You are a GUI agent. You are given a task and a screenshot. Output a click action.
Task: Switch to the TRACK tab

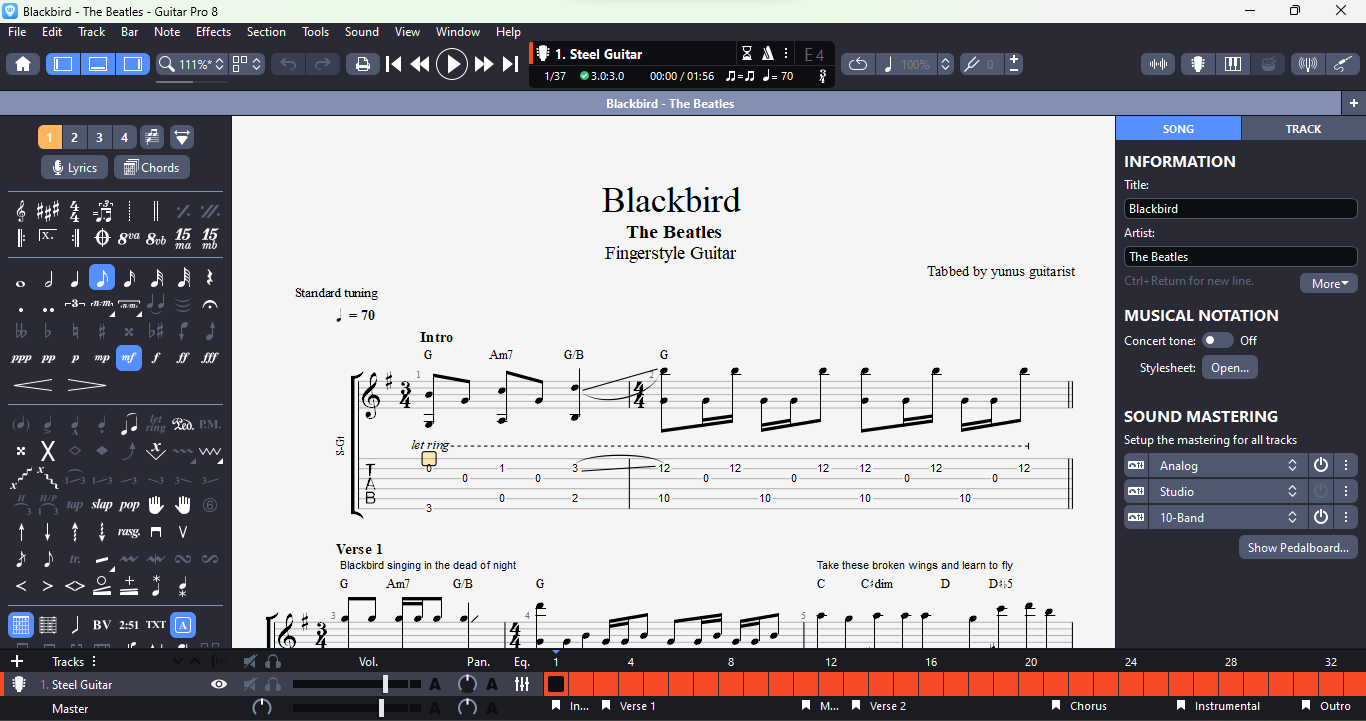(x=1303, y=129)
